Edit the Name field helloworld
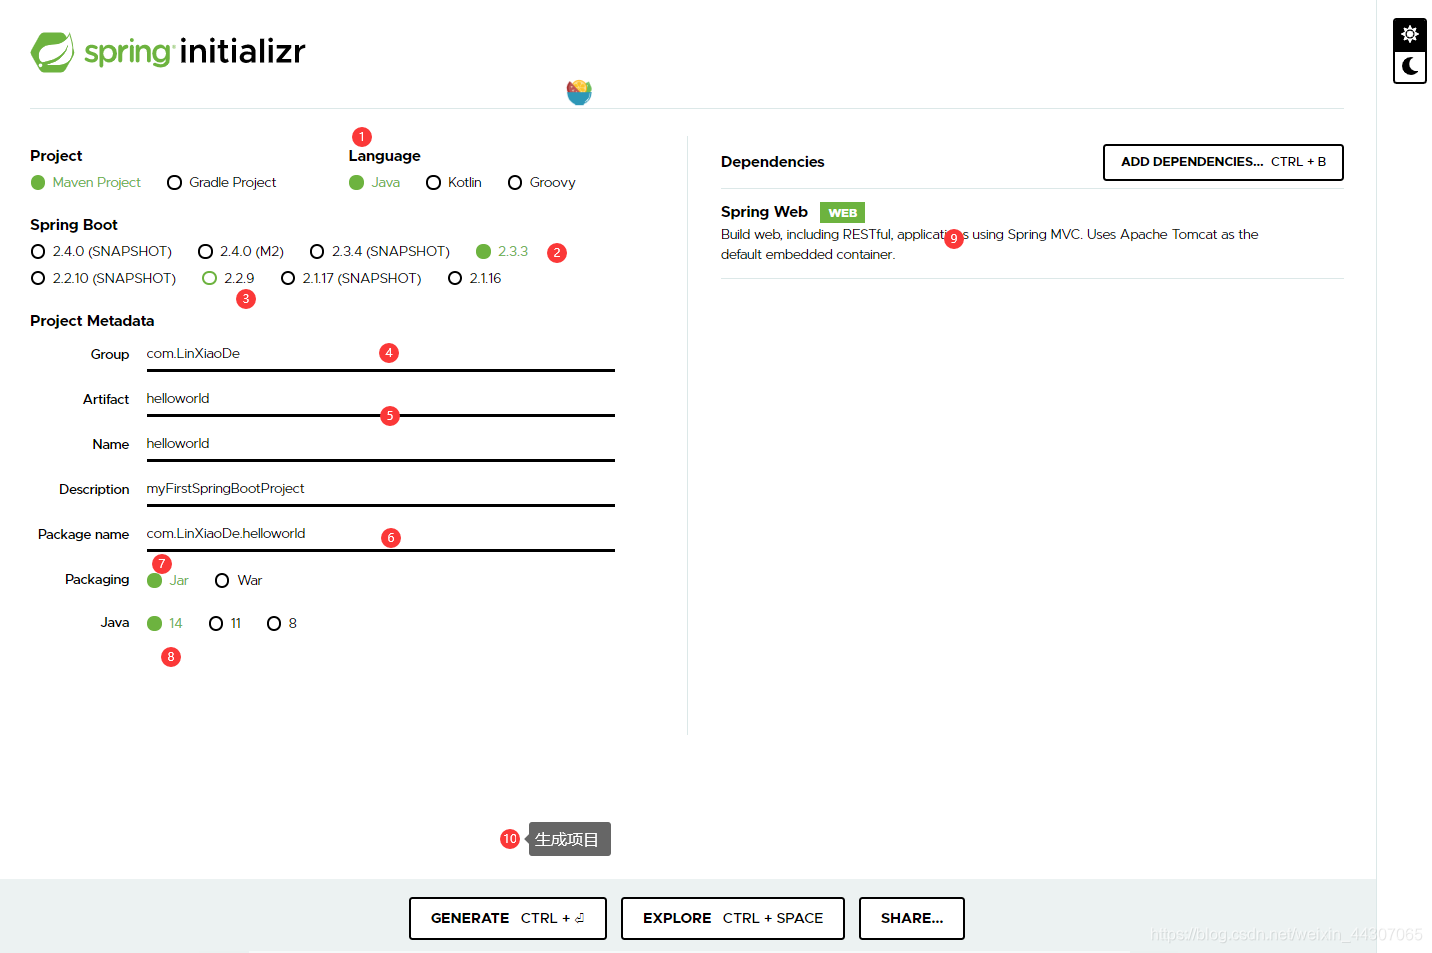The width and height of the screenshot is (1432, 953). point(380,444)
